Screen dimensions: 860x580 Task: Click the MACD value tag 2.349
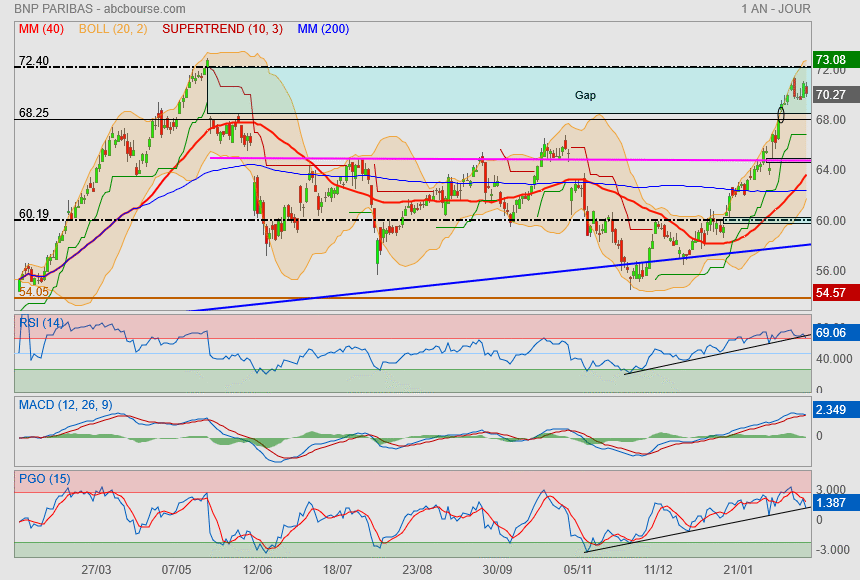click(832, 410)
